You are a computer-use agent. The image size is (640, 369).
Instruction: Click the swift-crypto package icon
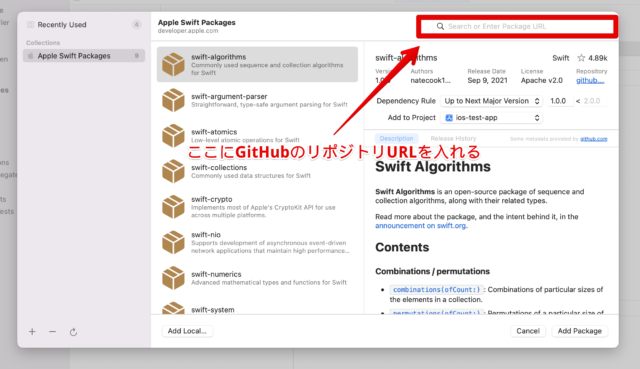(x=173, y=207)
